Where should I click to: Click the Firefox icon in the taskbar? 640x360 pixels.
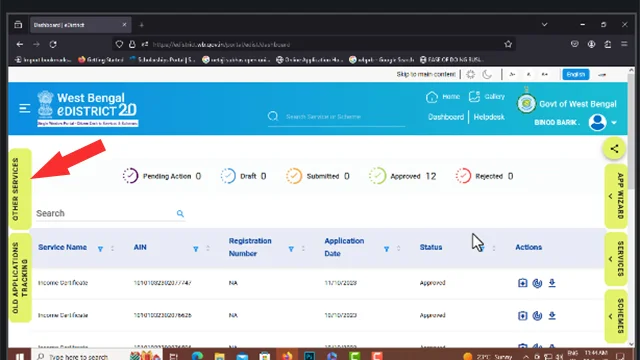click(x=287, y=356)
